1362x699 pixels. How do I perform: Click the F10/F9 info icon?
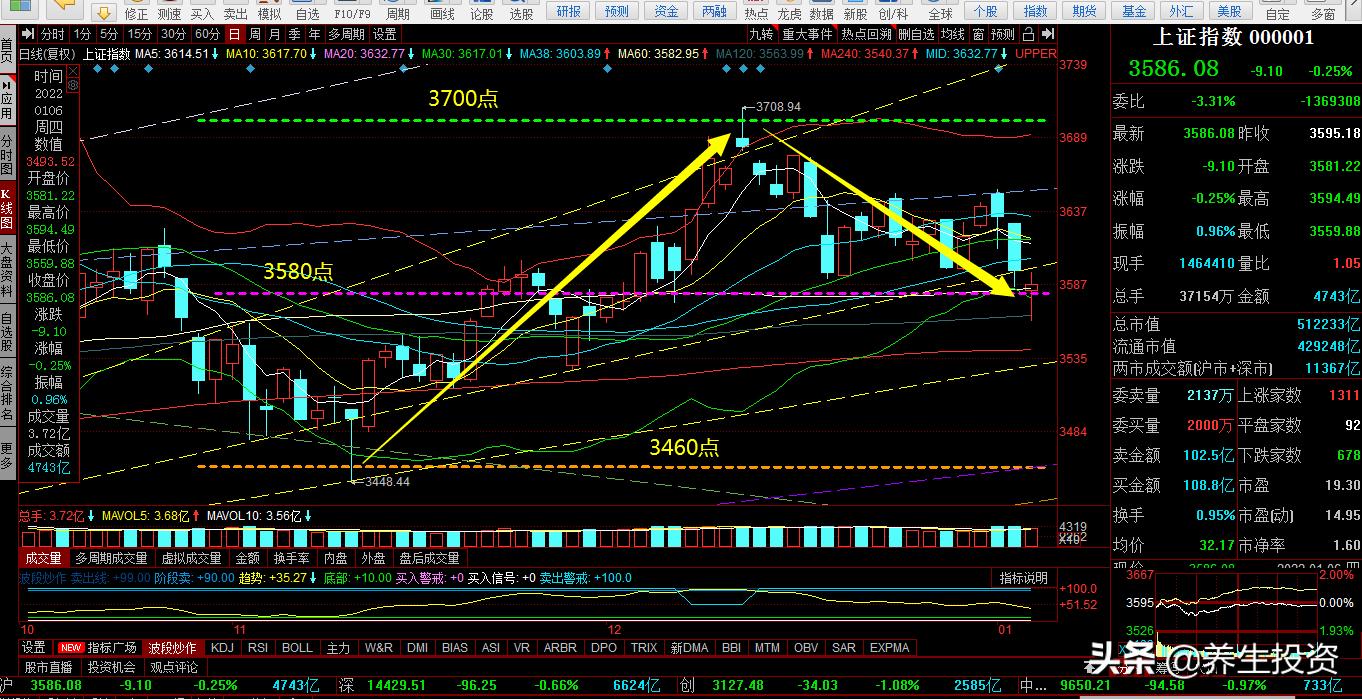pos(352,13)
